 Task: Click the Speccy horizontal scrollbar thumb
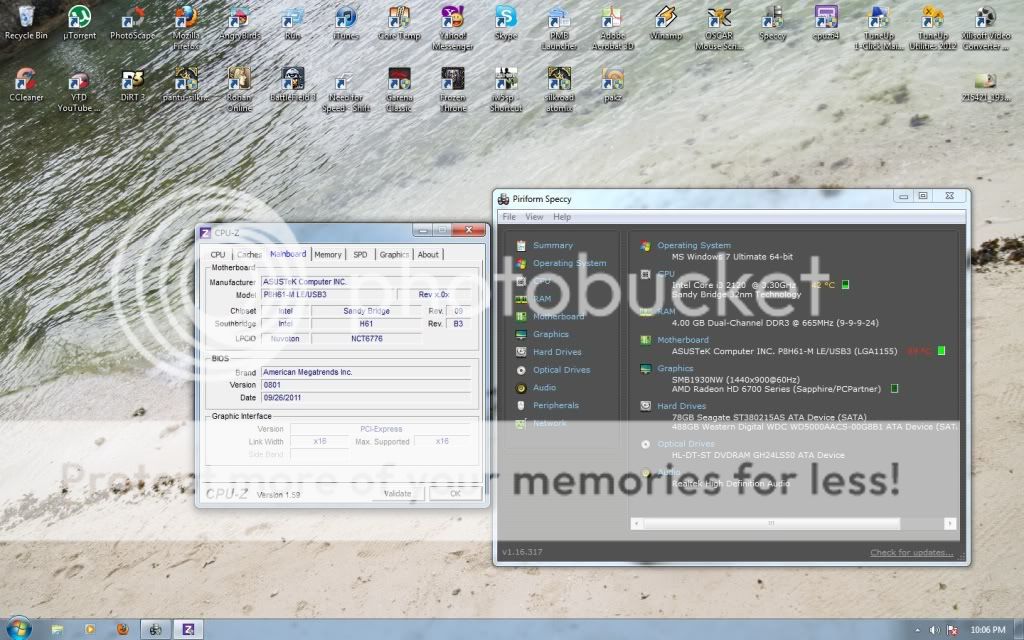tap(771, 524)
